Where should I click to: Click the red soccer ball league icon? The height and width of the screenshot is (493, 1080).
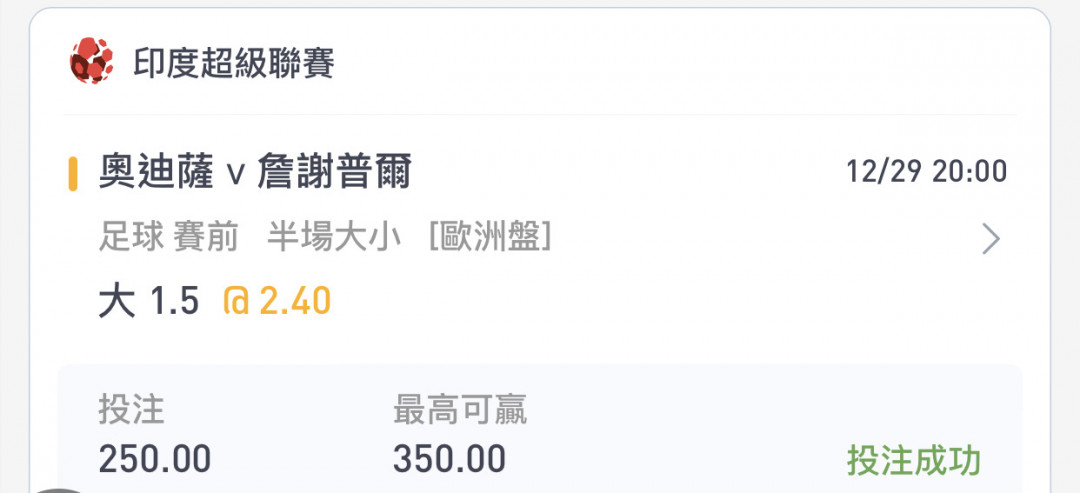tap(91, 61)
